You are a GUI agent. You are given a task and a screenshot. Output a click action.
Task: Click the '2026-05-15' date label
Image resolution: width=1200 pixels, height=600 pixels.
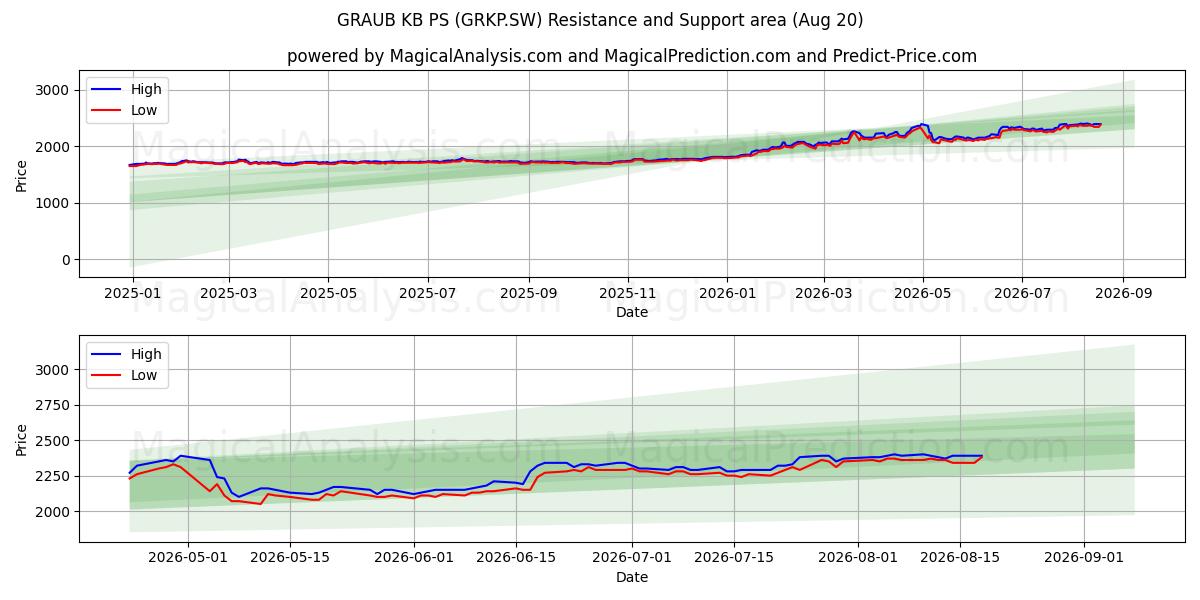[290, 558]
